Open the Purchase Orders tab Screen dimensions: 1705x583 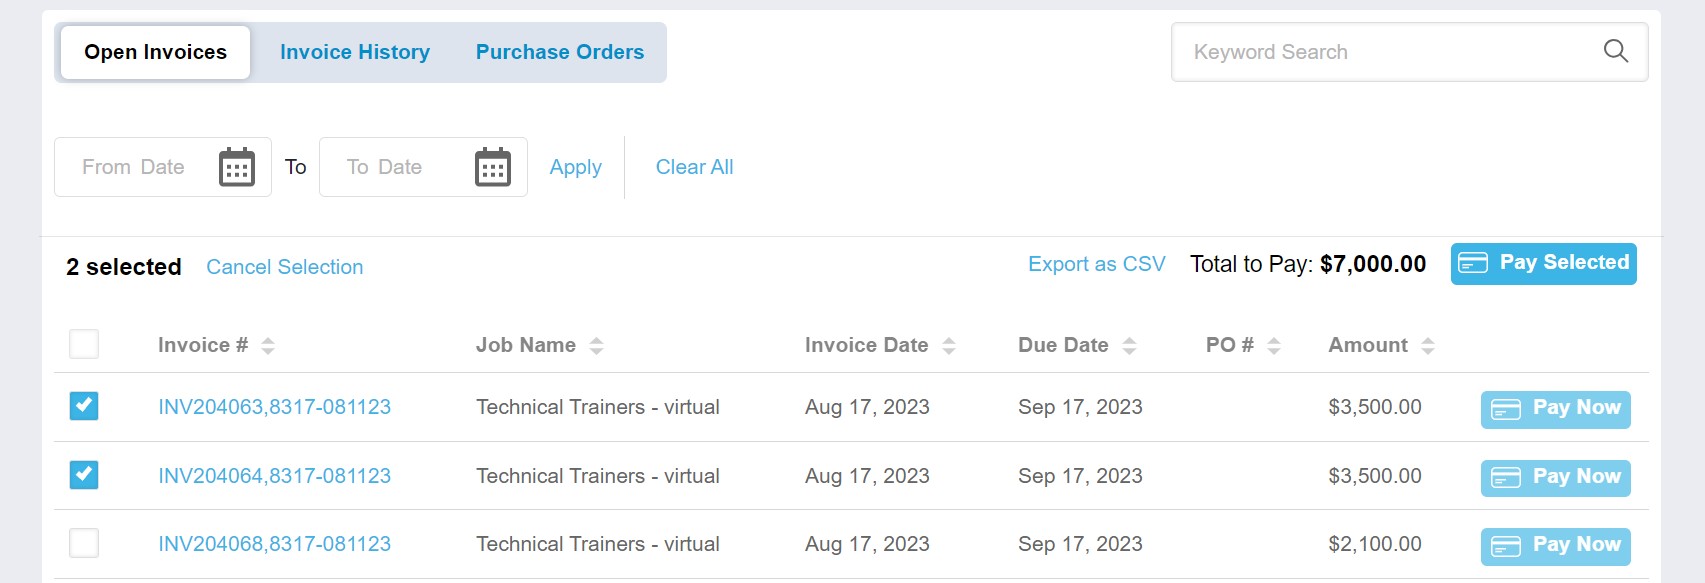tap(559, 51)
